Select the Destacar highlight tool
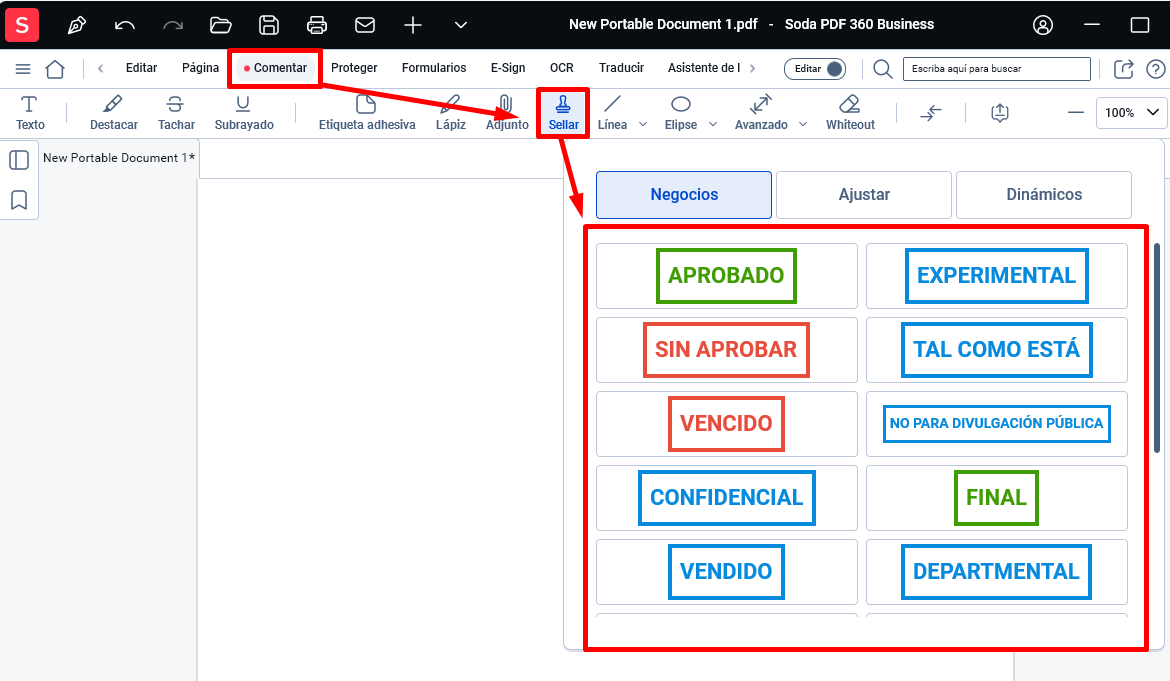 point(114,113)
